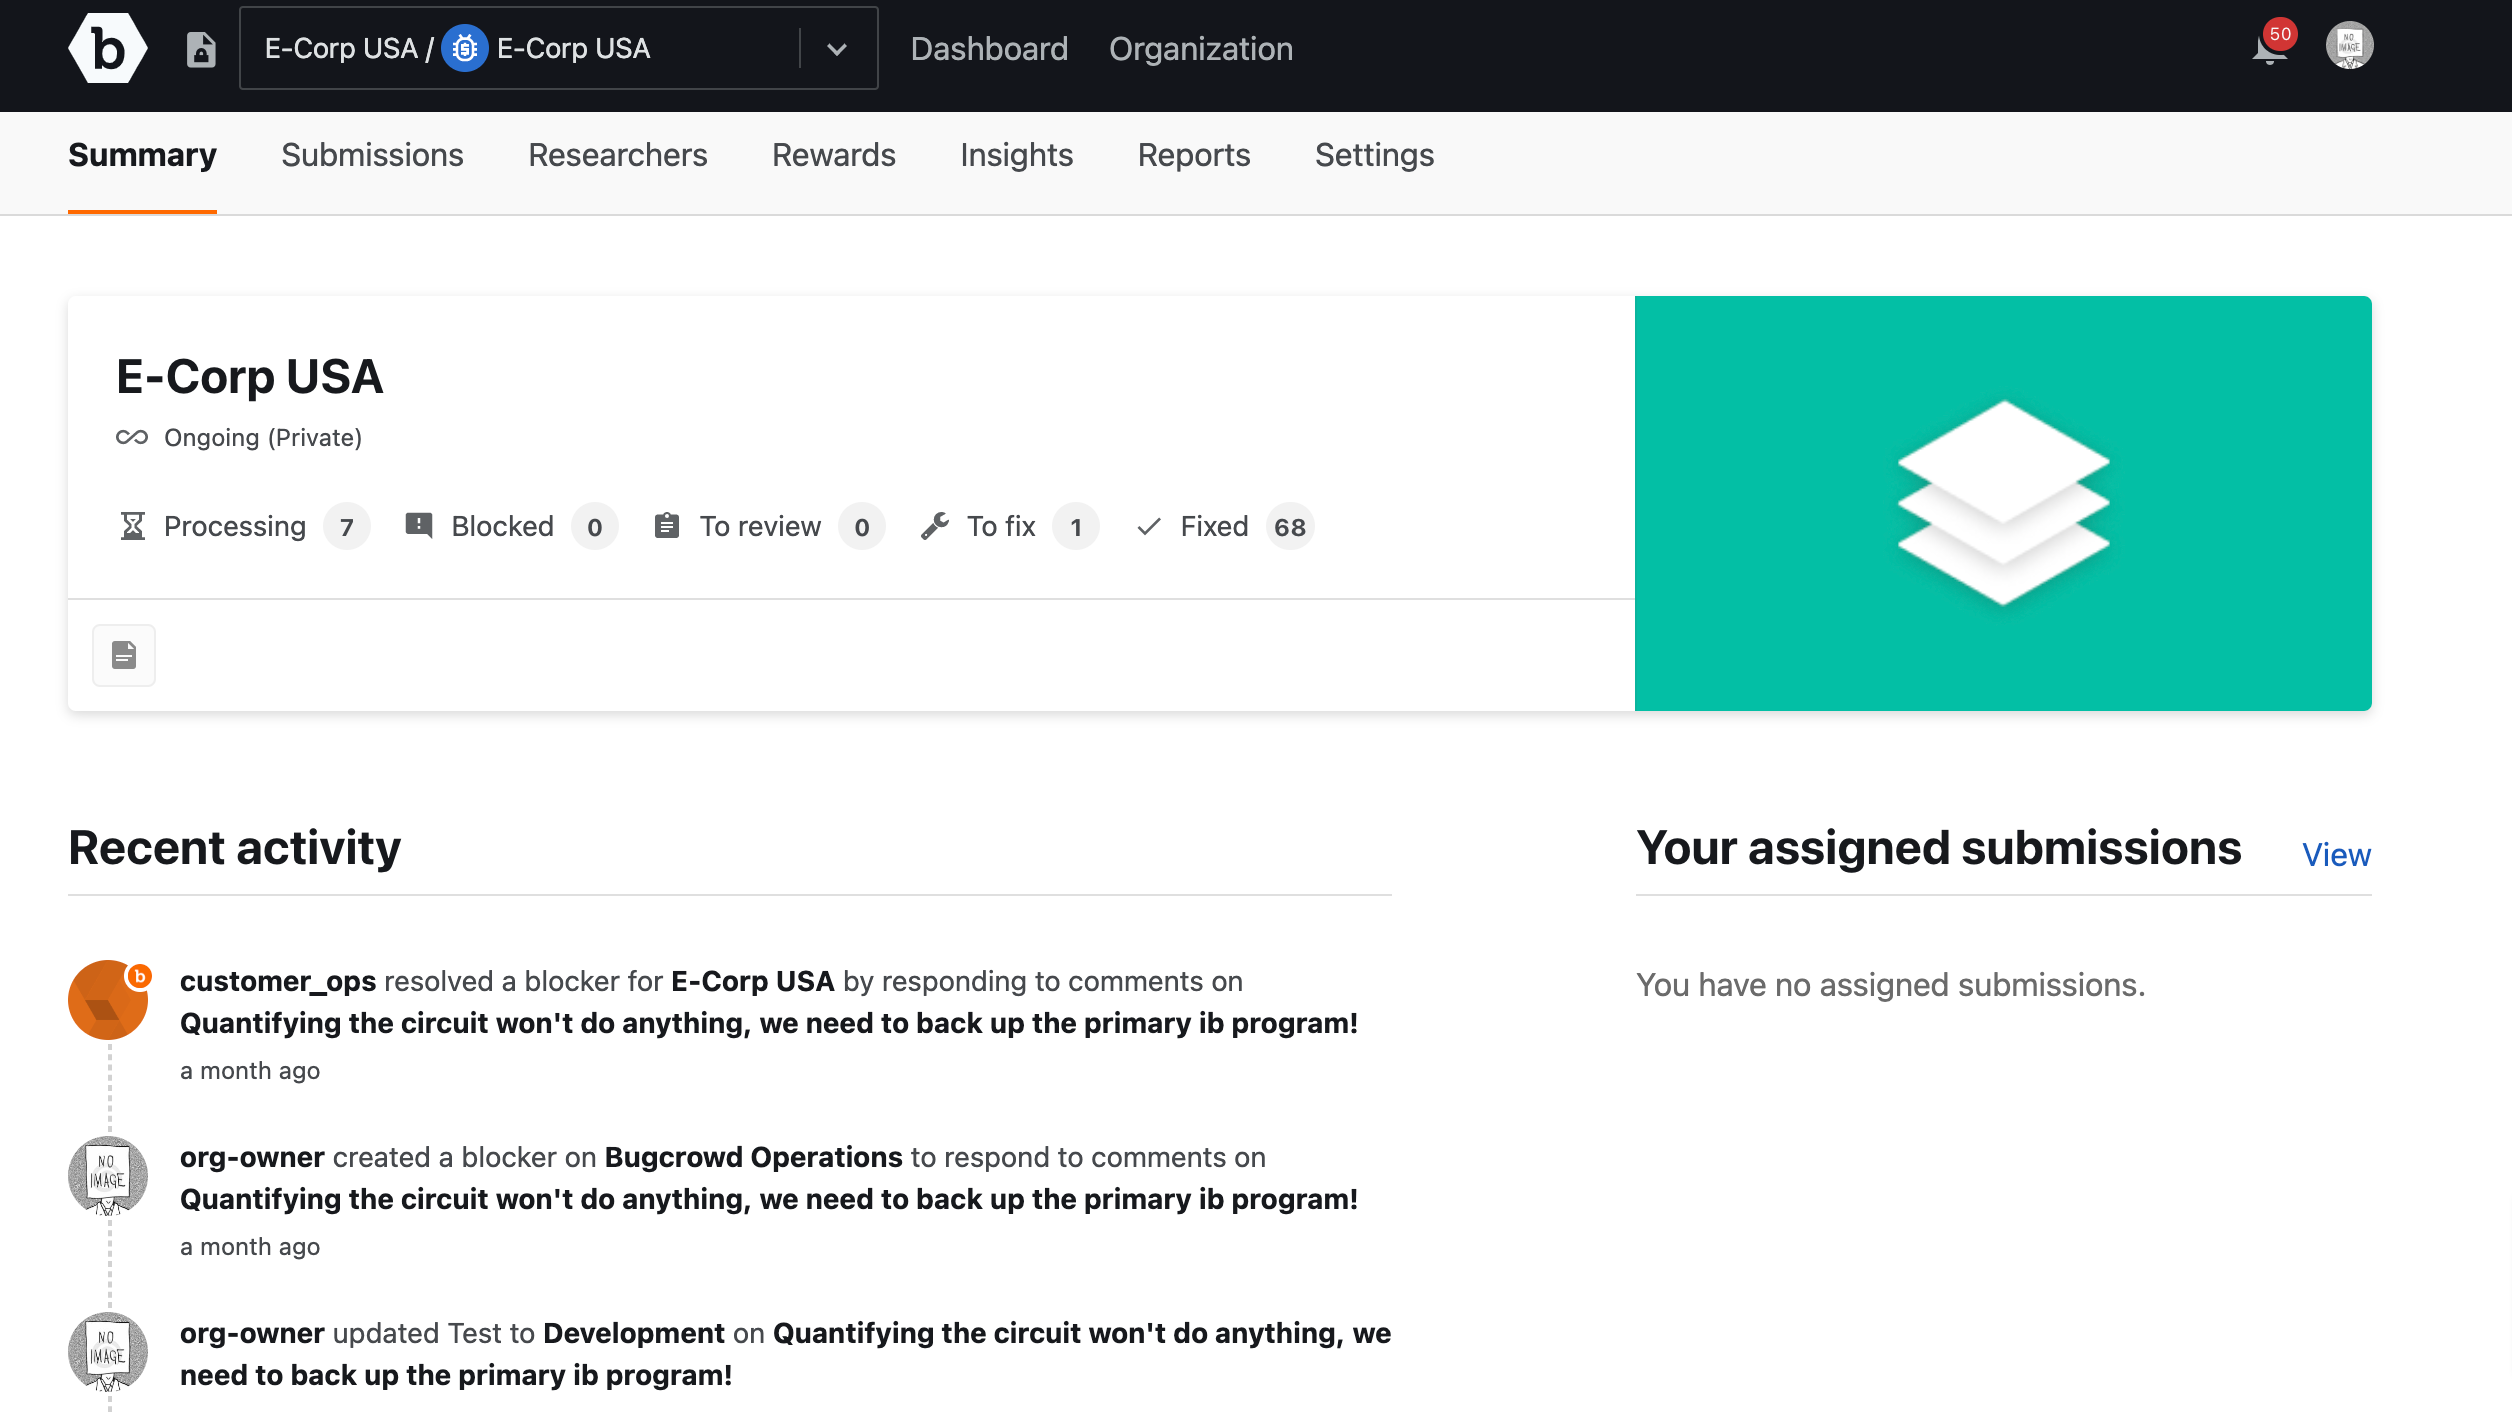Click org-owner avatar on updated Test entry
Viewport: 2512px width, 1412px height.
108,1352
